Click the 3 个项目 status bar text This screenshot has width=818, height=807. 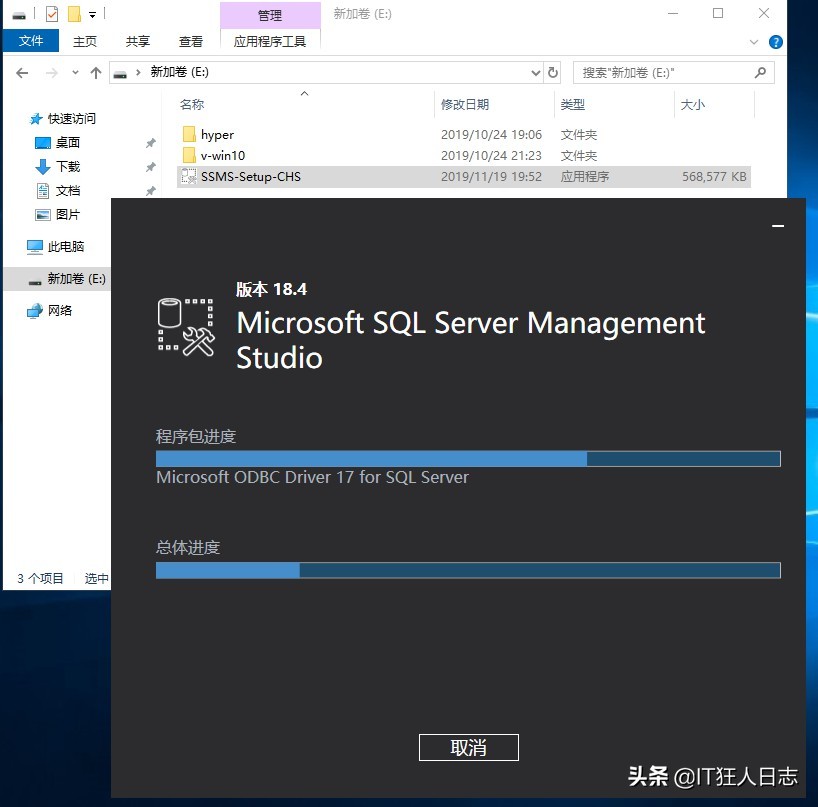click(x=40, y=578)
